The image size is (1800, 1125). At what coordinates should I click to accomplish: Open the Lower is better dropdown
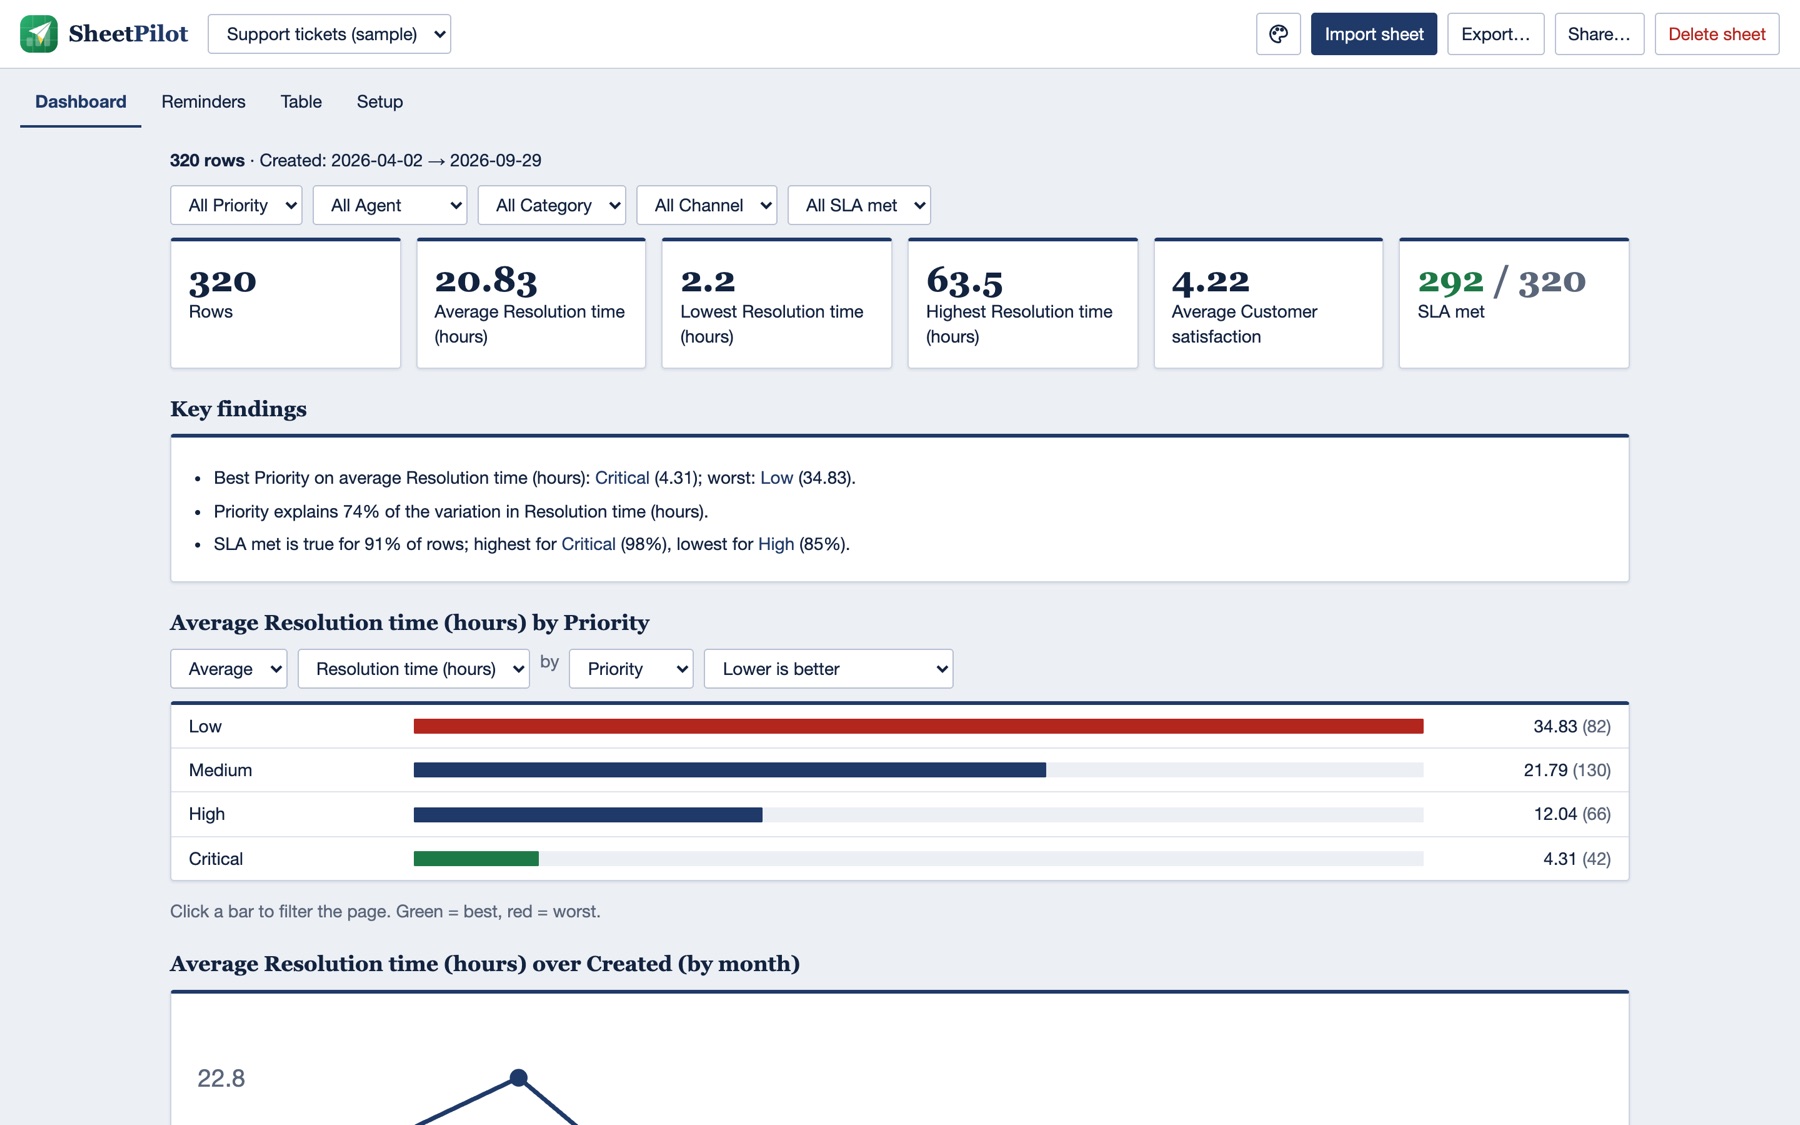coord(829,669)
